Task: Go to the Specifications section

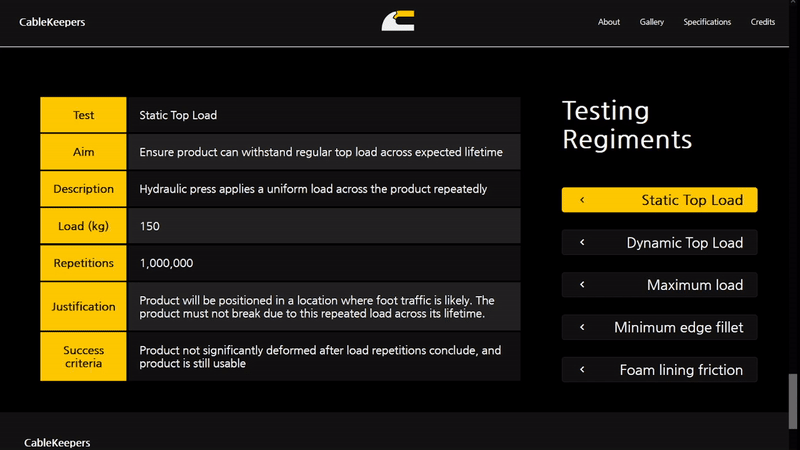Action: click(707, 22)
